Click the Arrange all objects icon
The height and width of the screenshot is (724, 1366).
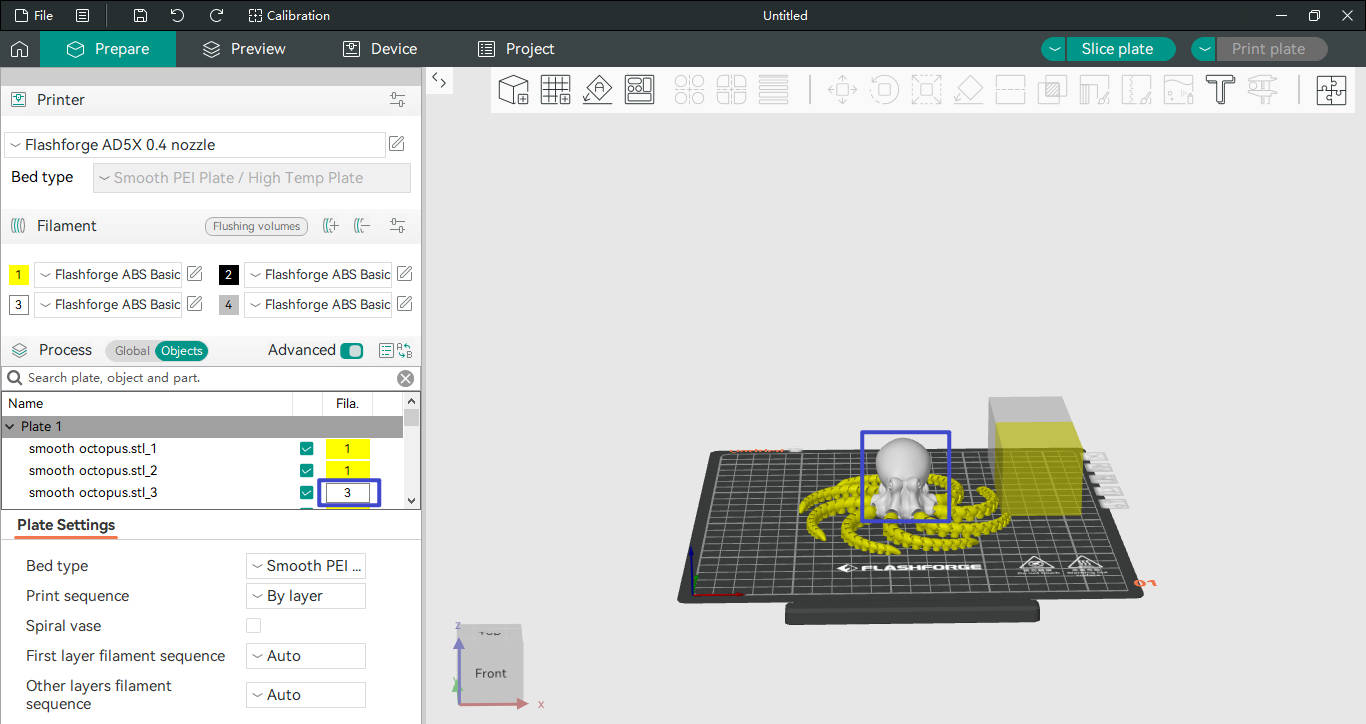click(639, 90)
